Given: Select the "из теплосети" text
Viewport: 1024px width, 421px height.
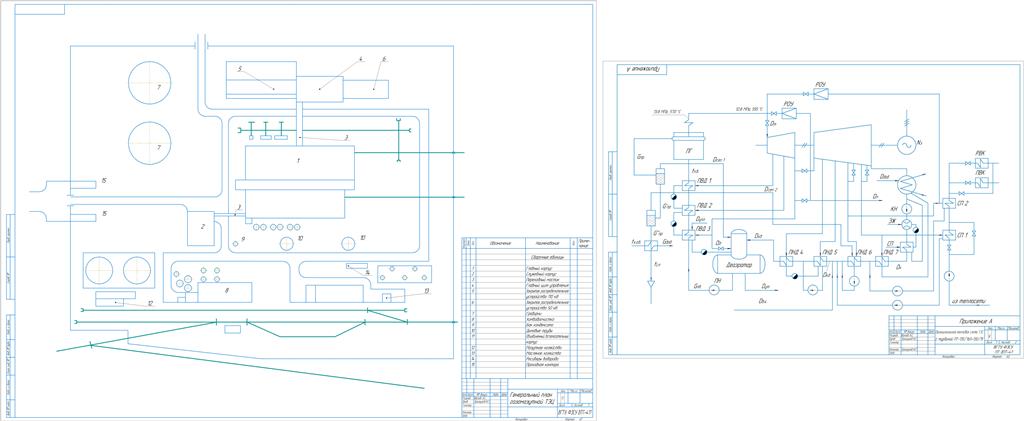Looking at the screenshot, I should (967, 302).
